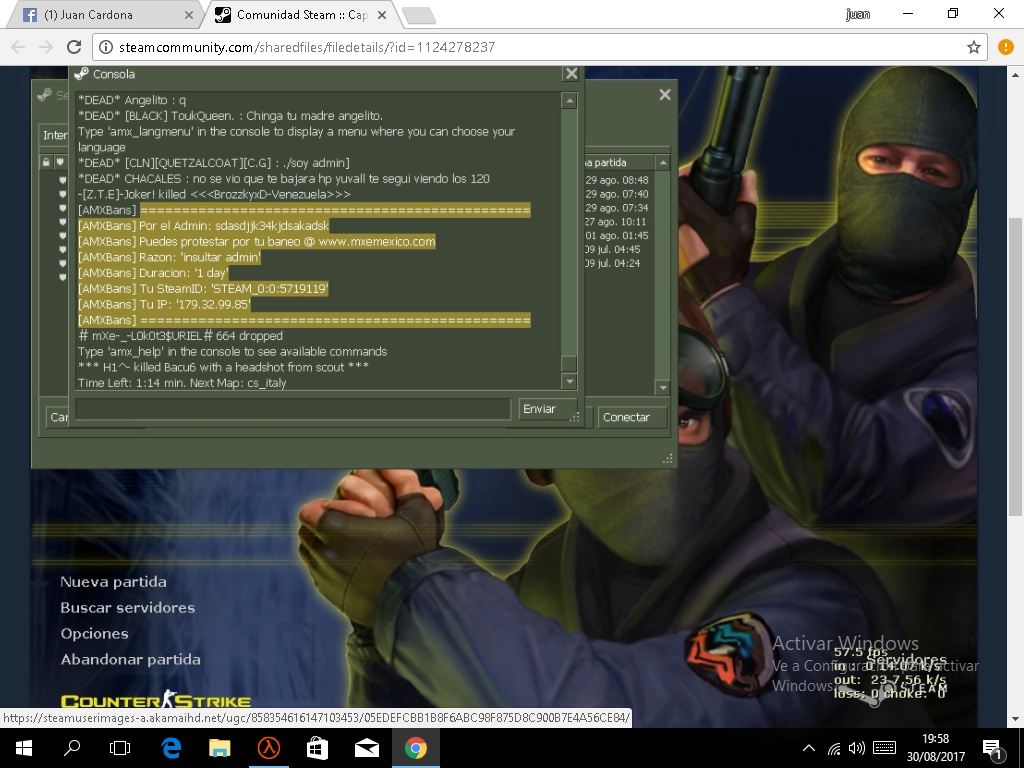Click the www.mxemexico.com text in console
Screen dimensions: 1024x768
377,242
